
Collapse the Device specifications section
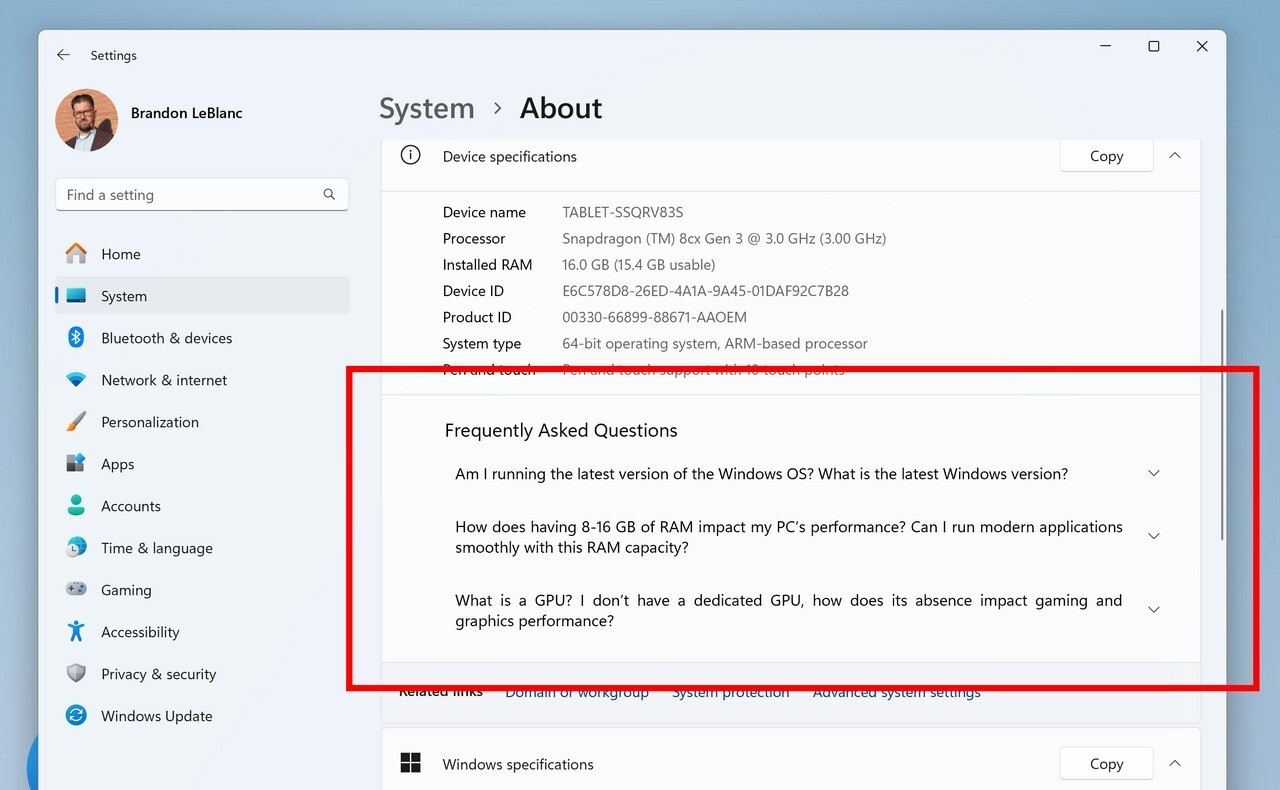1175,156
